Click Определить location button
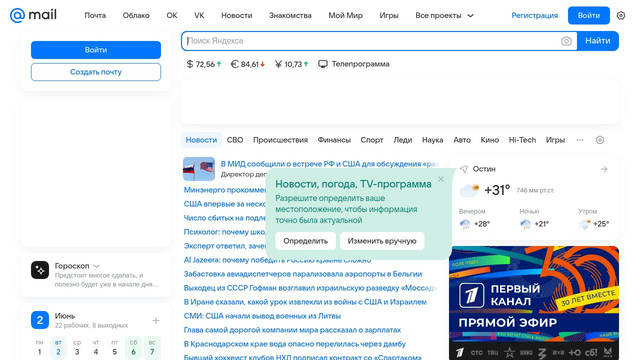 pos(306,241)
